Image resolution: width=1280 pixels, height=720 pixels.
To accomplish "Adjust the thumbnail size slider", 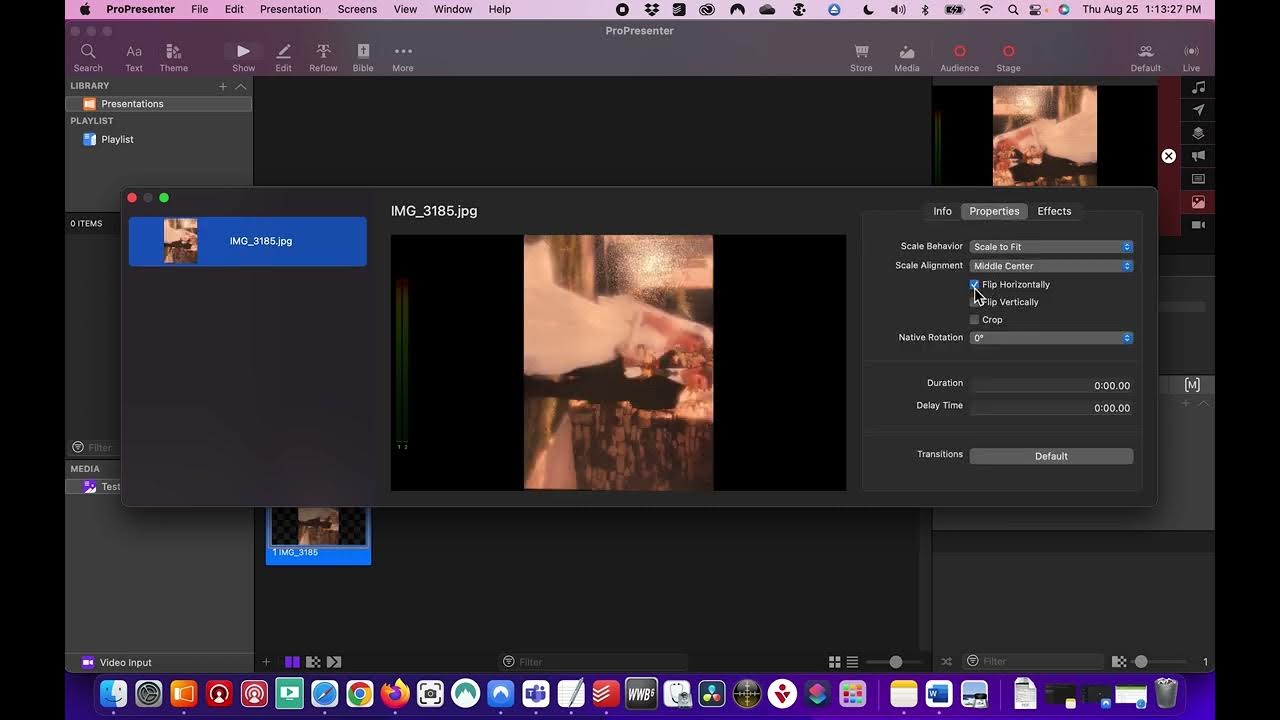I will 896,662.
